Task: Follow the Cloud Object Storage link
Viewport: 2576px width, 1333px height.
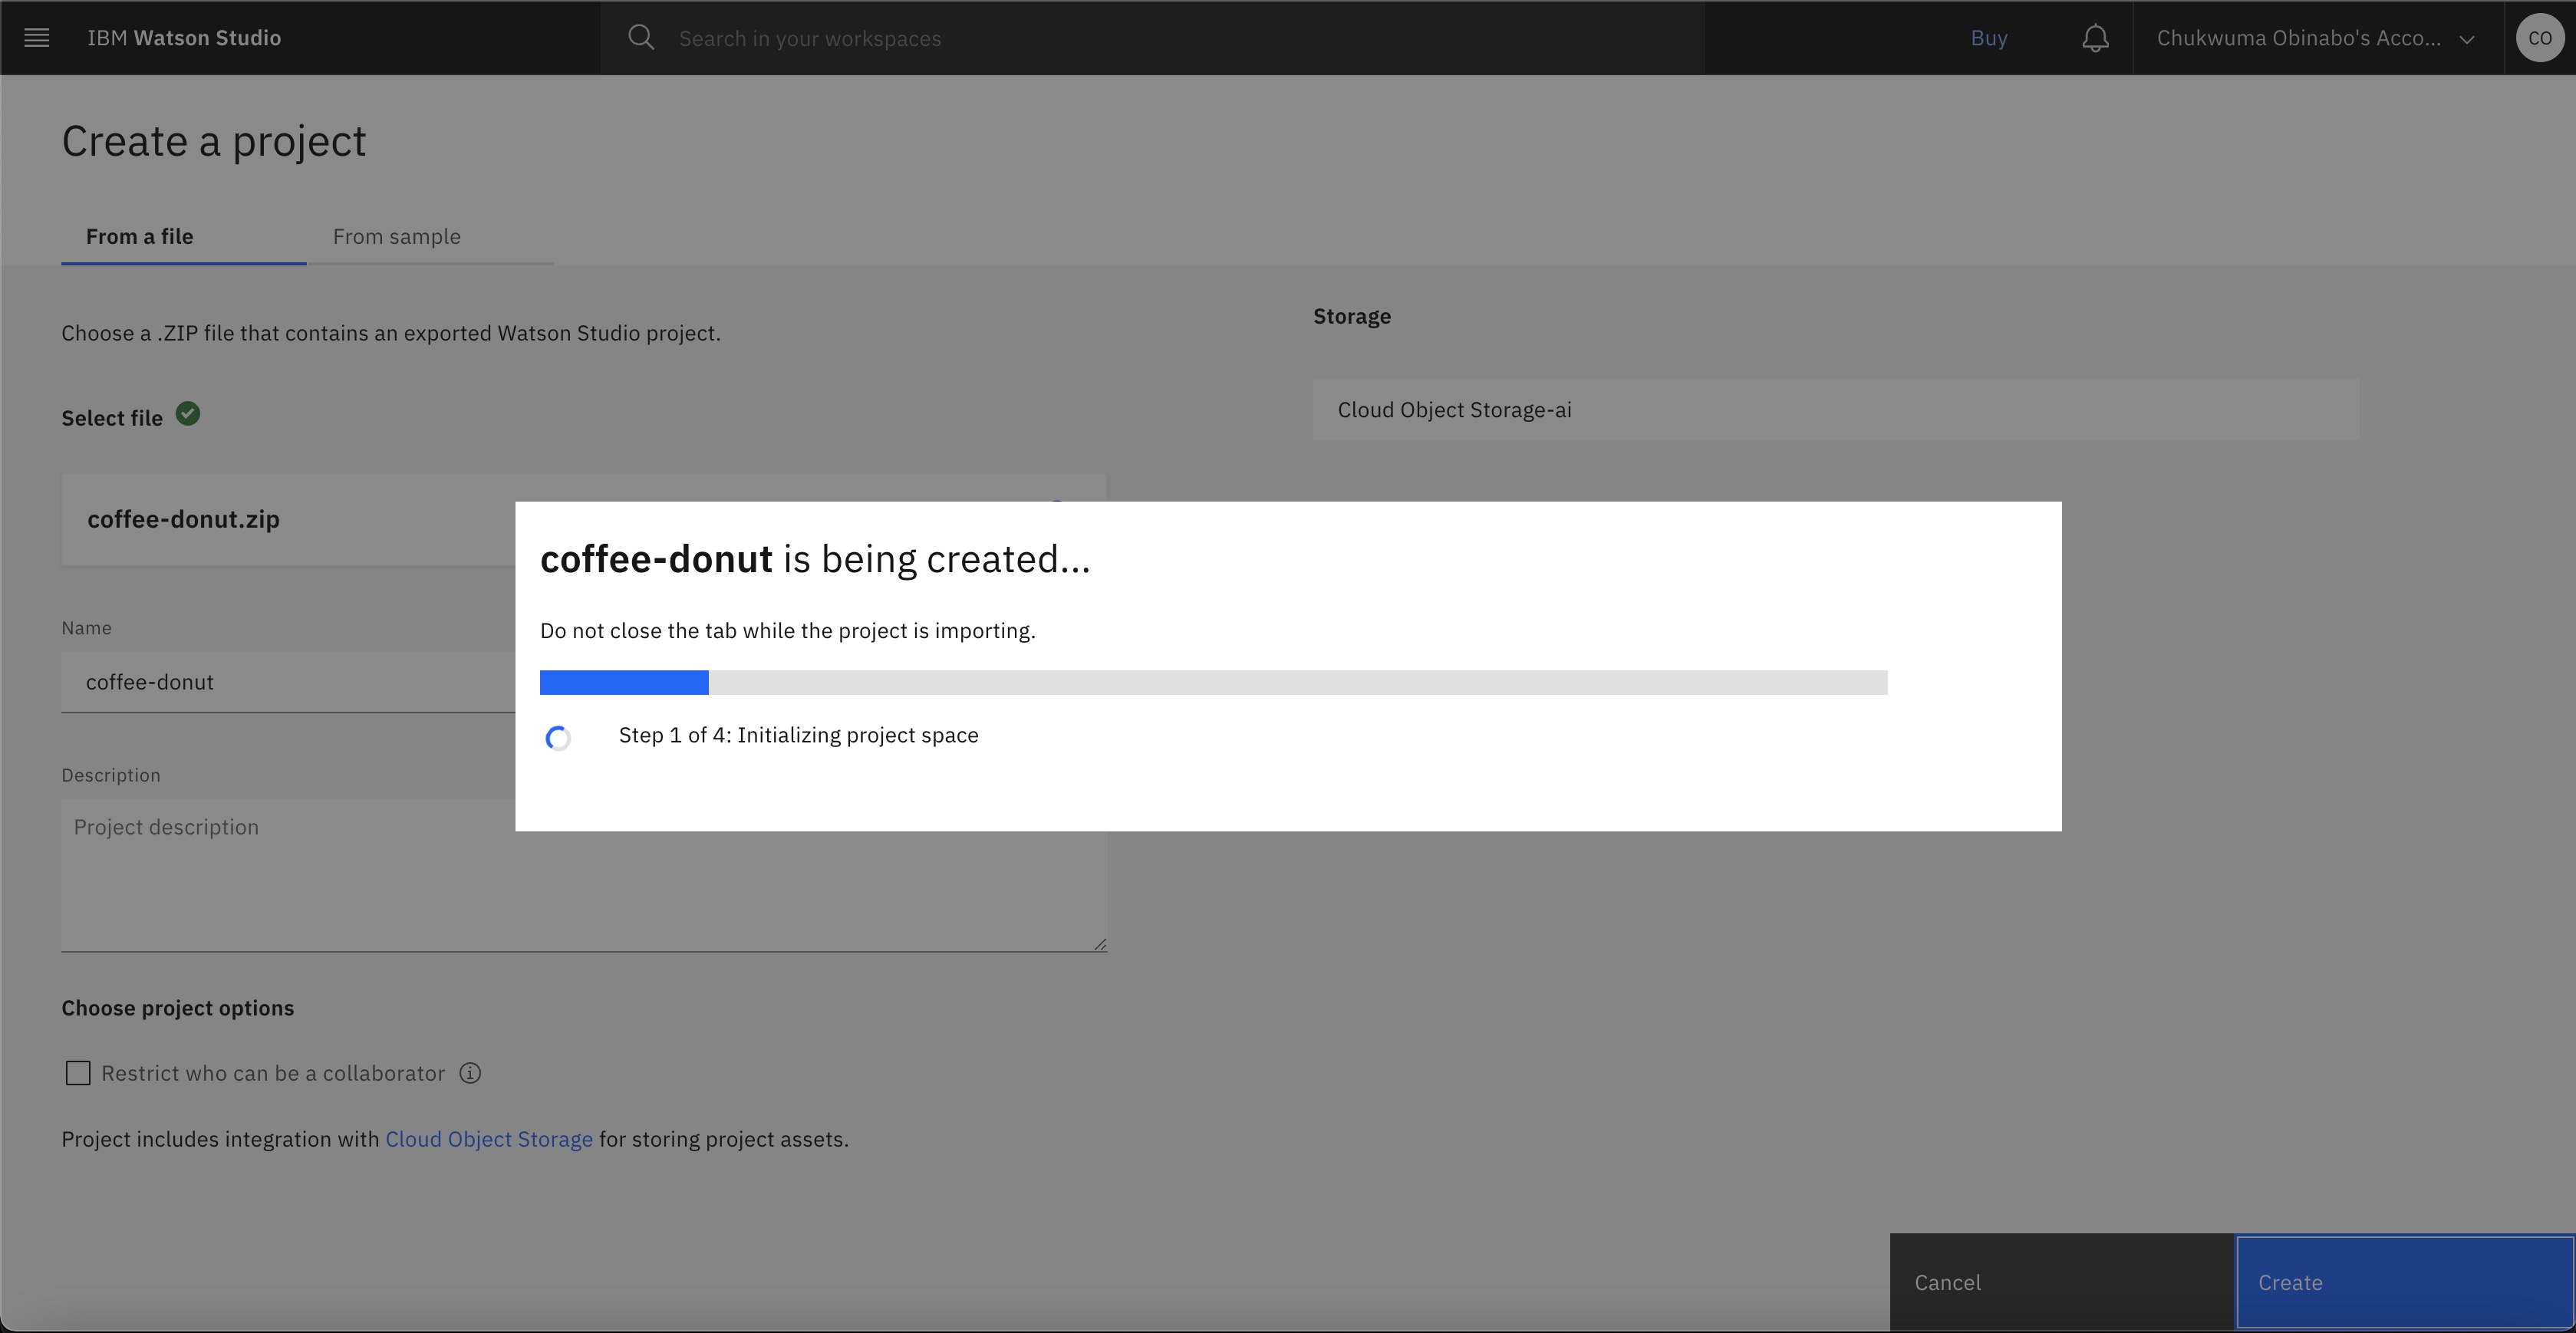Action: (x=489, y=1139)
